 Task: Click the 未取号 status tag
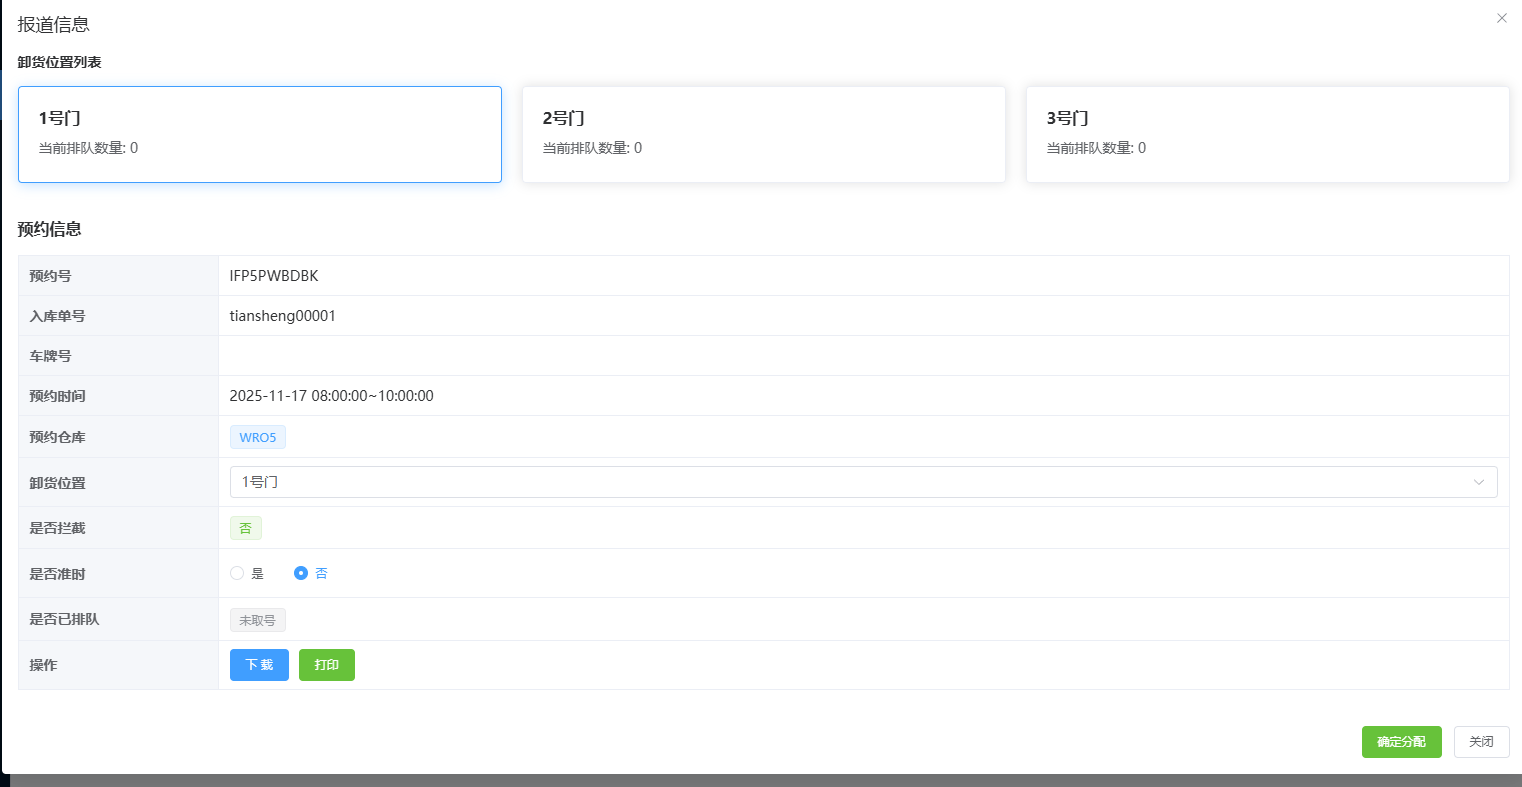[x=258, y=620]
